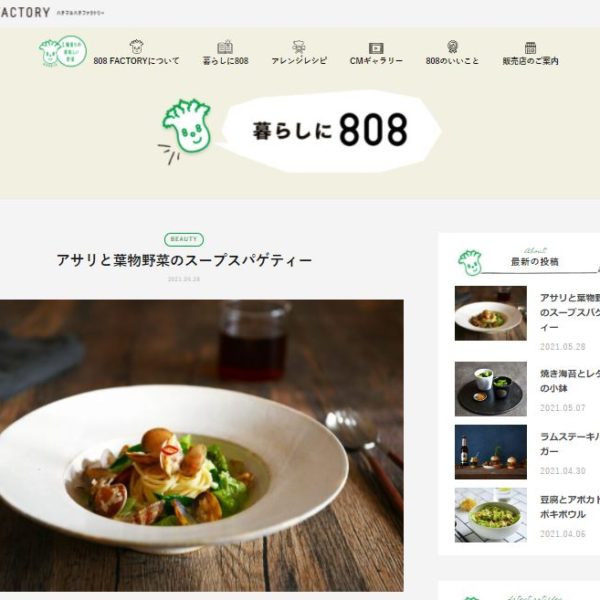Open article title アサリと葉物野菜のスープスパゲティー
The width and height of the screenshot is (600, 600).
[184, 260]
